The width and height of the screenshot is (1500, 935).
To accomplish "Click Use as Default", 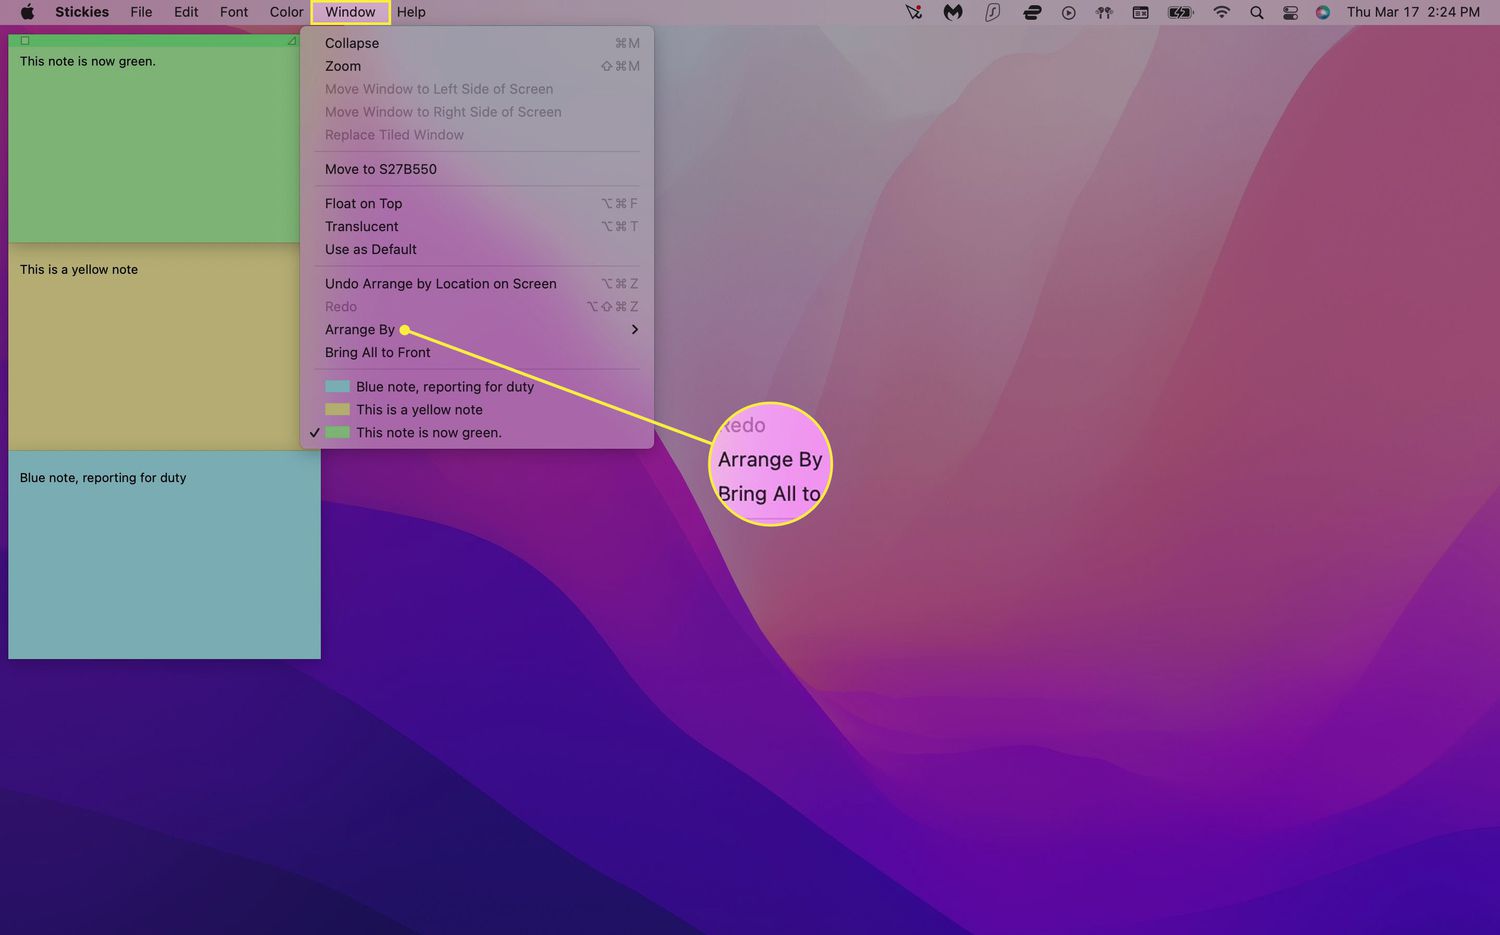I will click(370, 249).
